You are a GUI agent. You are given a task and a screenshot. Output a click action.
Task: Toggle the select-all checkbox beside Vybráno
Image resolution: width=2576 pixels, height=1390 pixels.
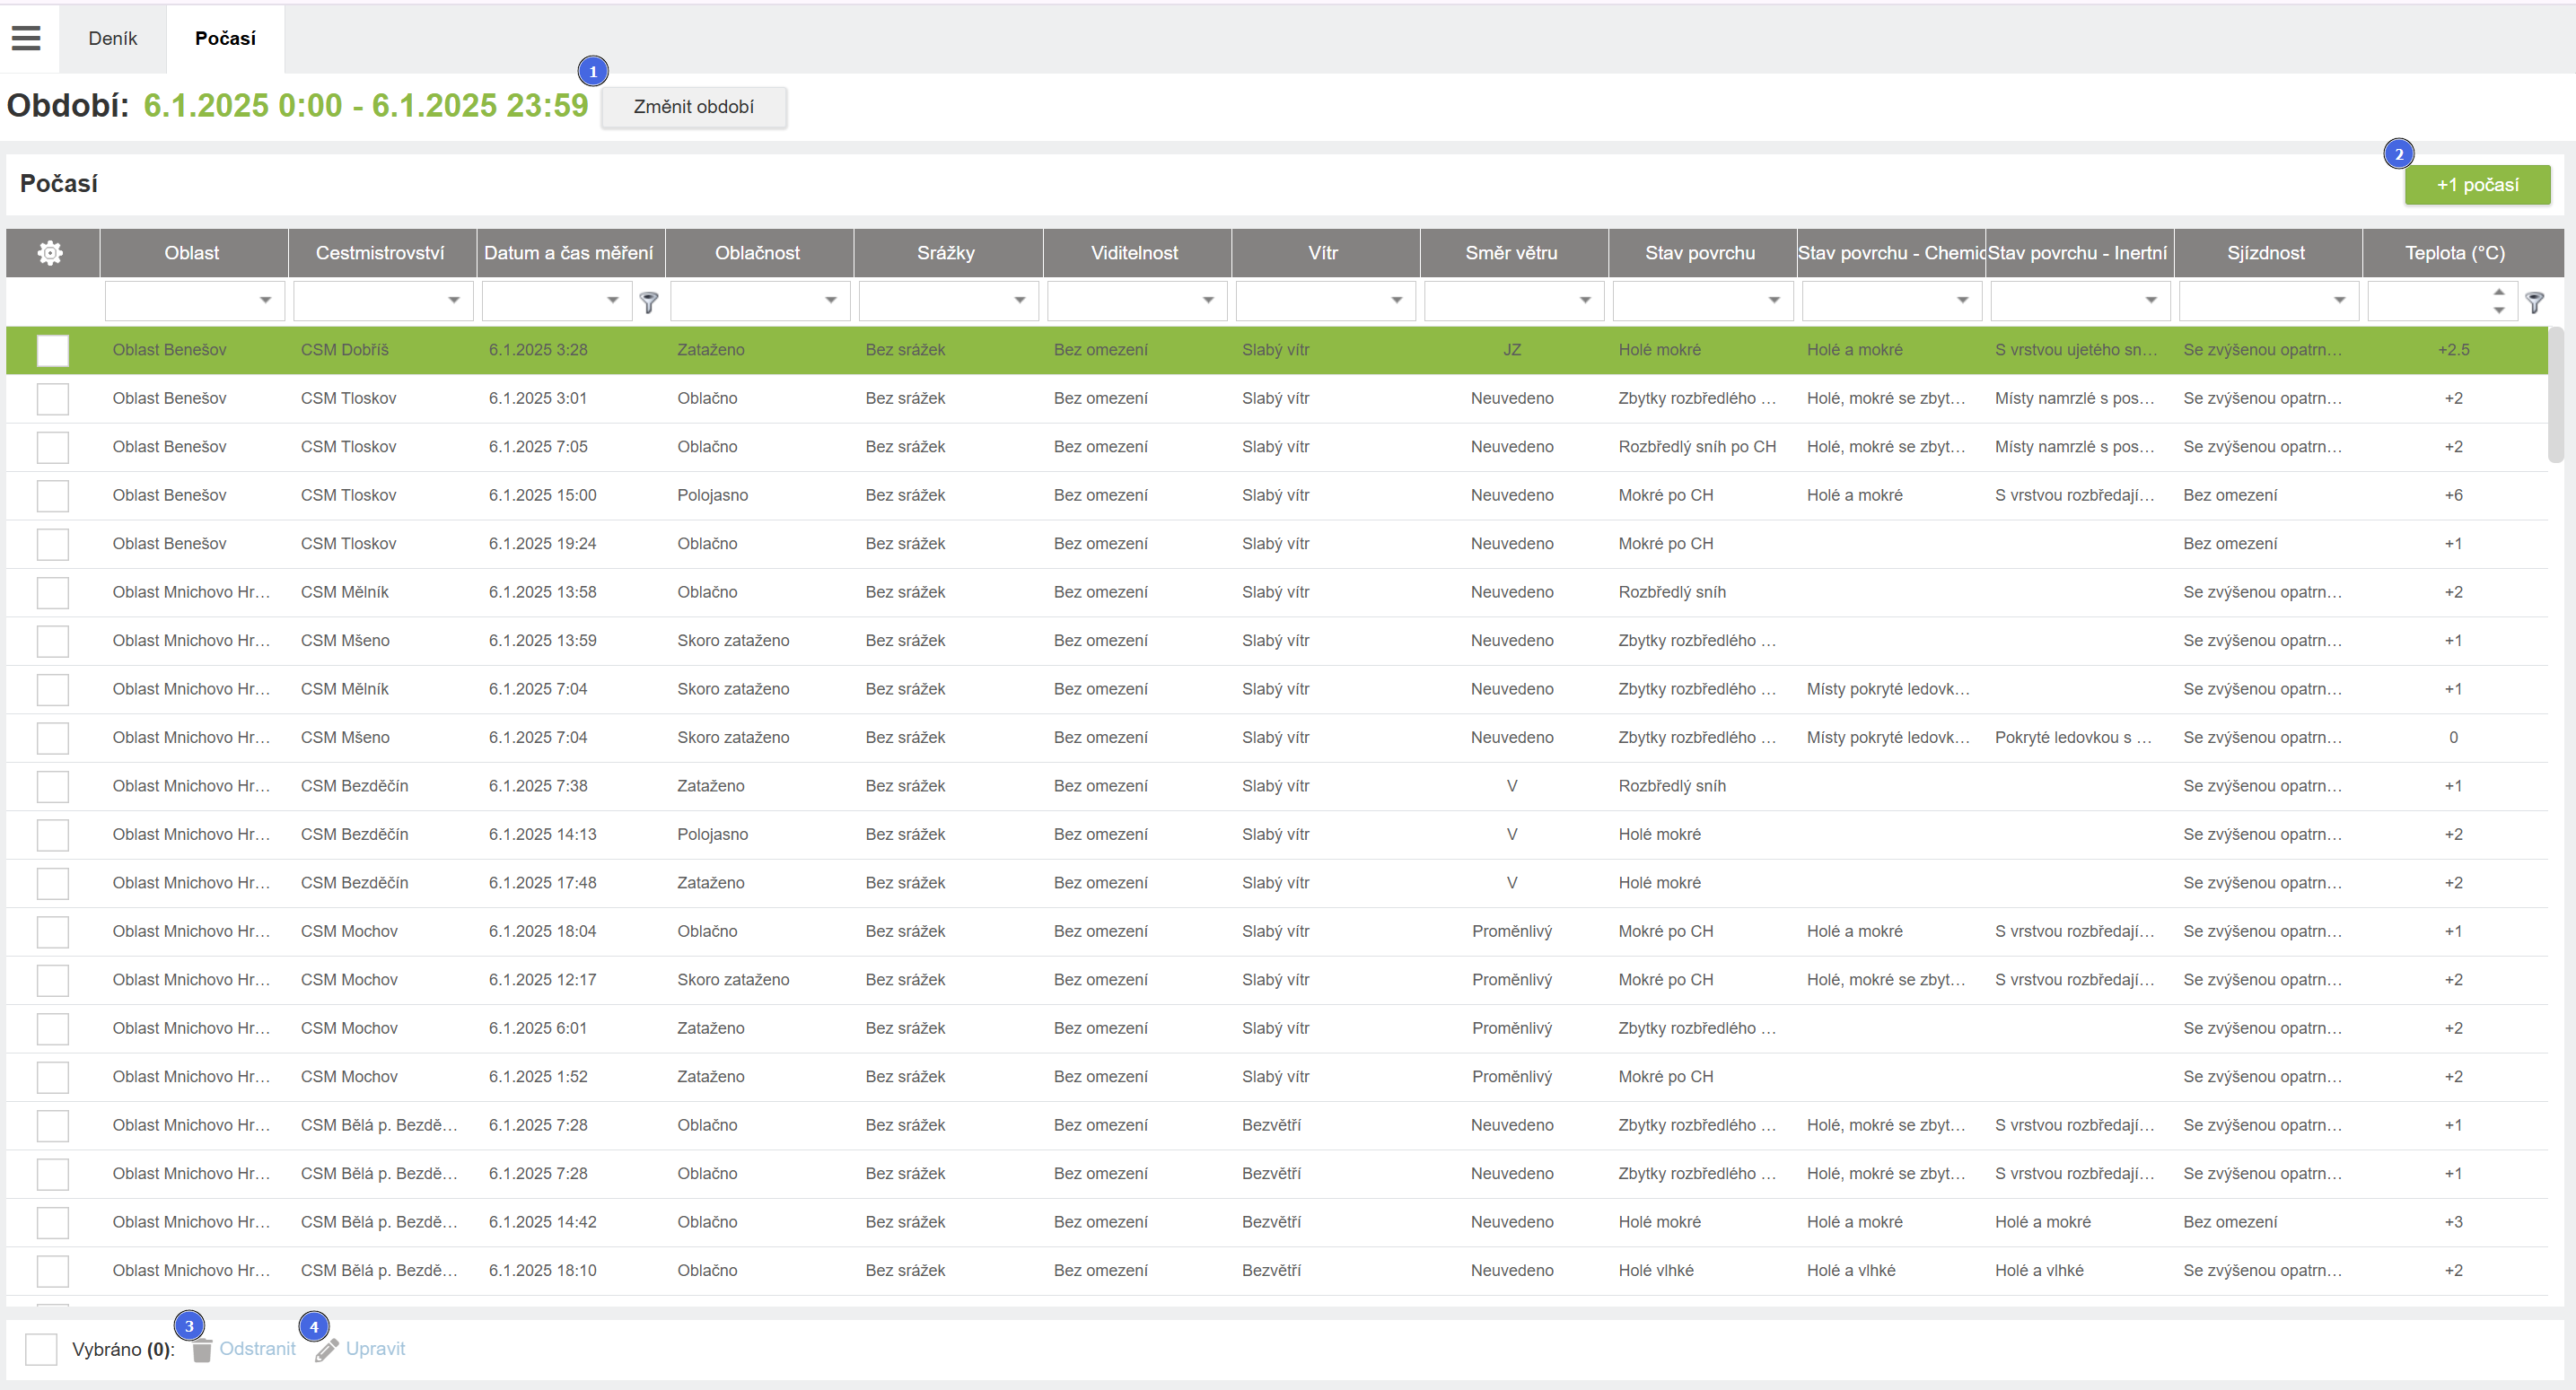[x=41, y=1349]
